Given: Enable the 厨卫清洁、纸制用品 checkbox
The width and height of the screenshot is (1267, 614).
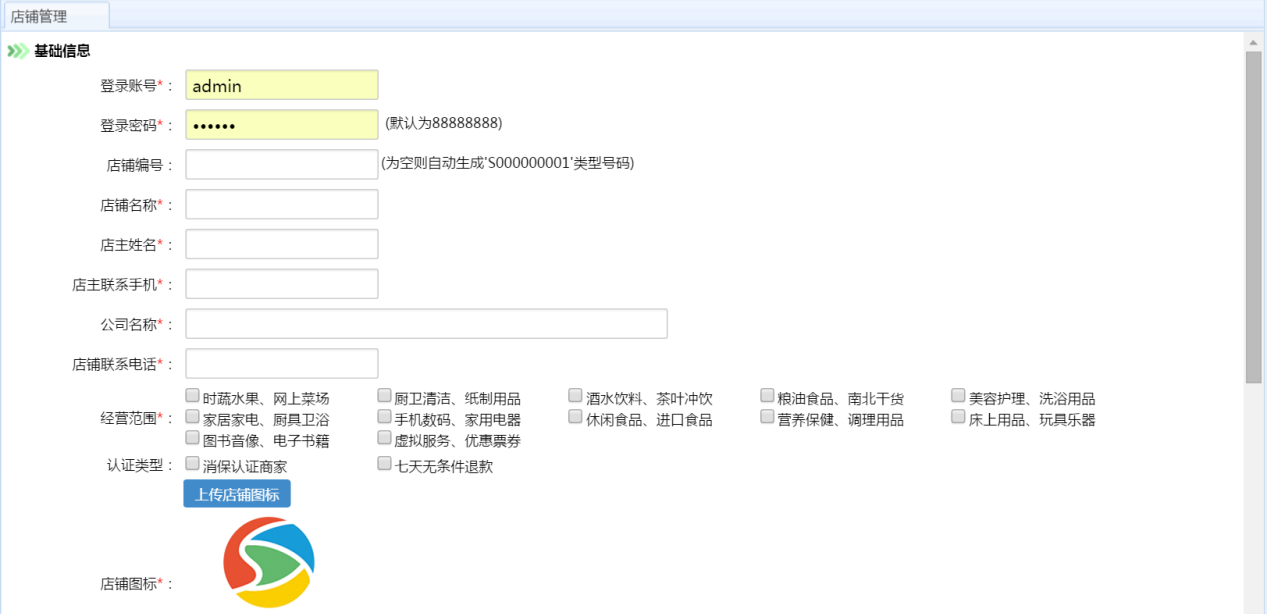Looking at the screenshot, I should click(384, 396).
